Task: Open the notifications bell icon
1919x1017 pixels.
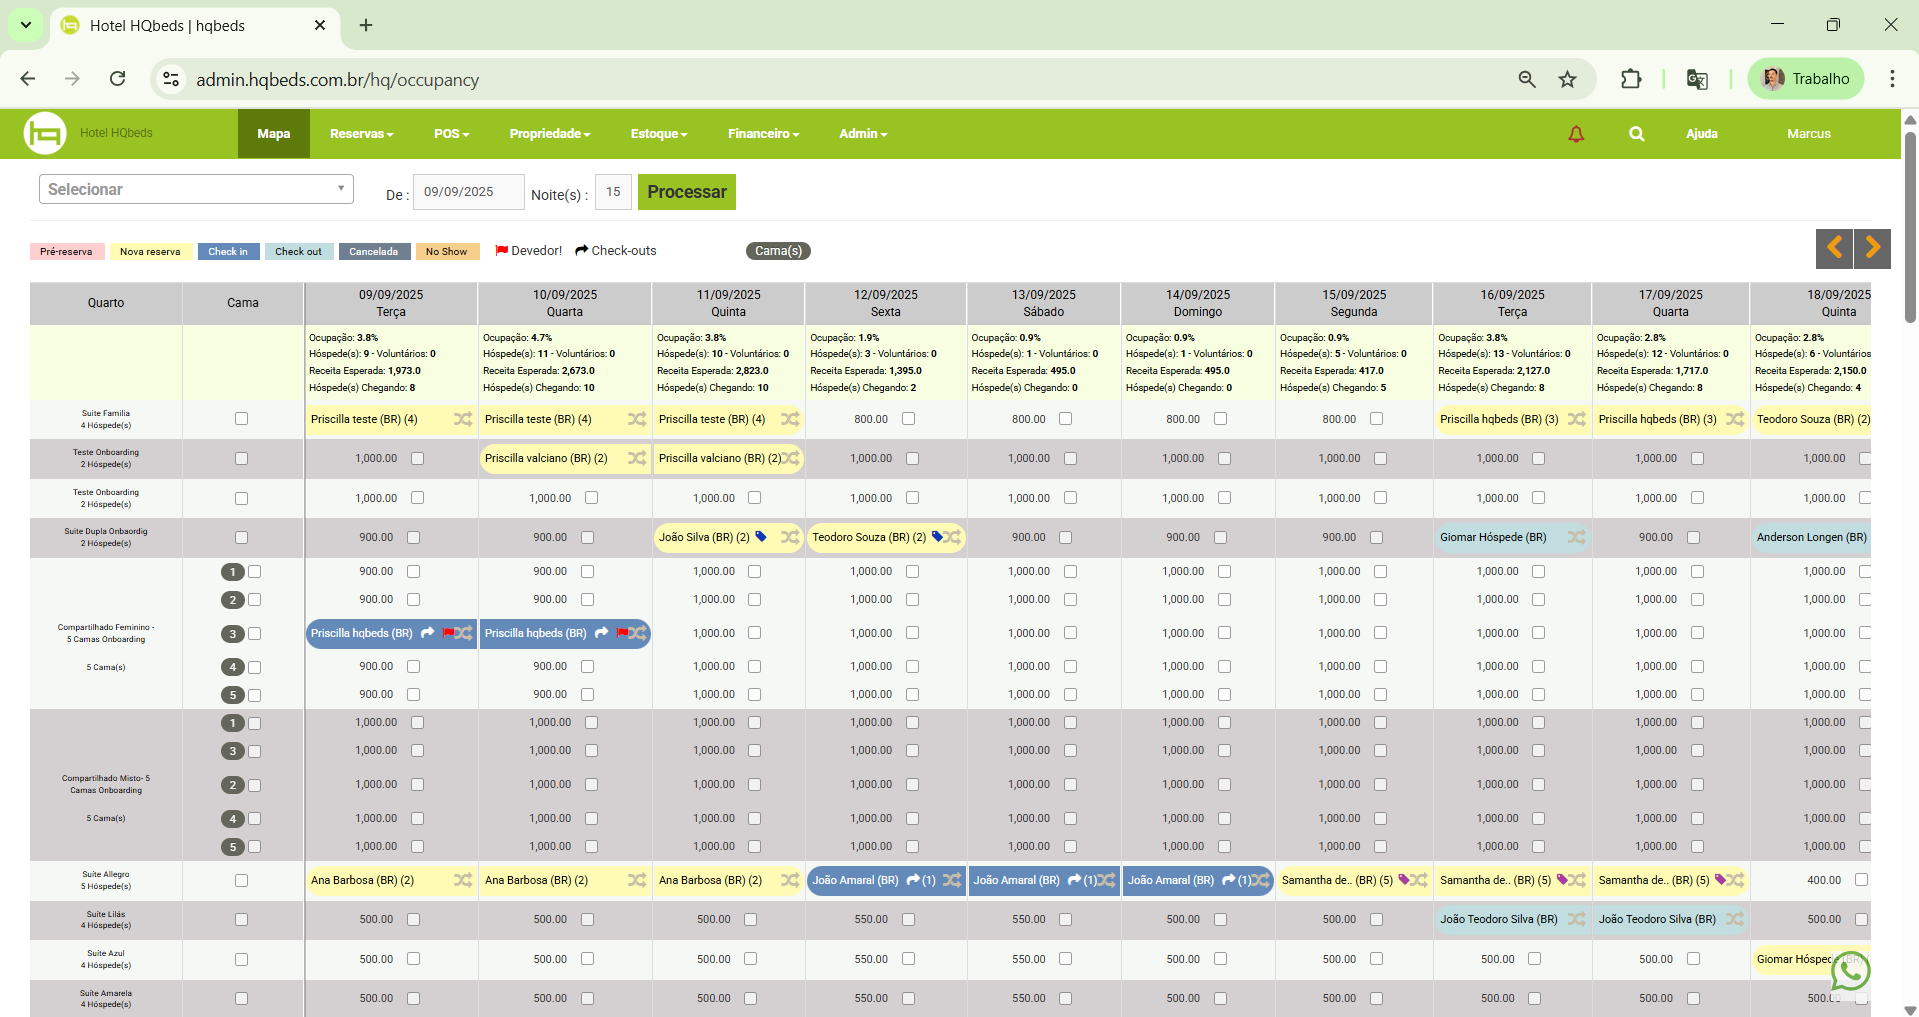Action: click(x=1576, y=133)
